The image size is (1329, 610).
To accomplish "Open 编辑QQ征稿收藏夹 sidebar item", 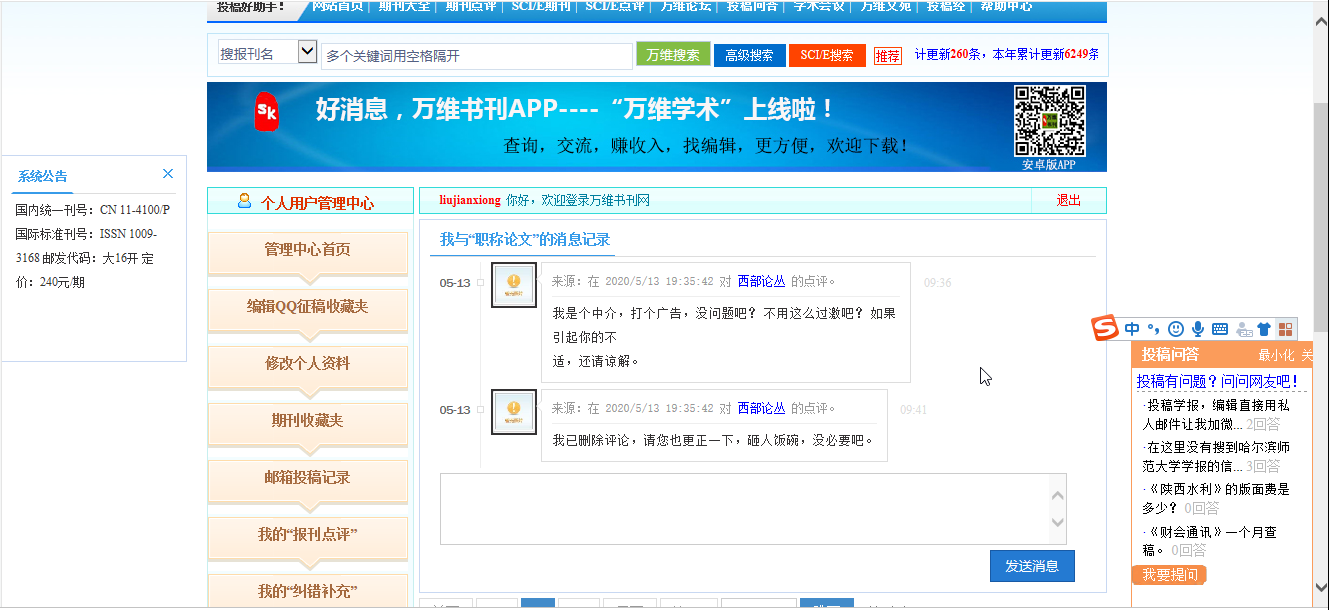I will pos(307,307).
